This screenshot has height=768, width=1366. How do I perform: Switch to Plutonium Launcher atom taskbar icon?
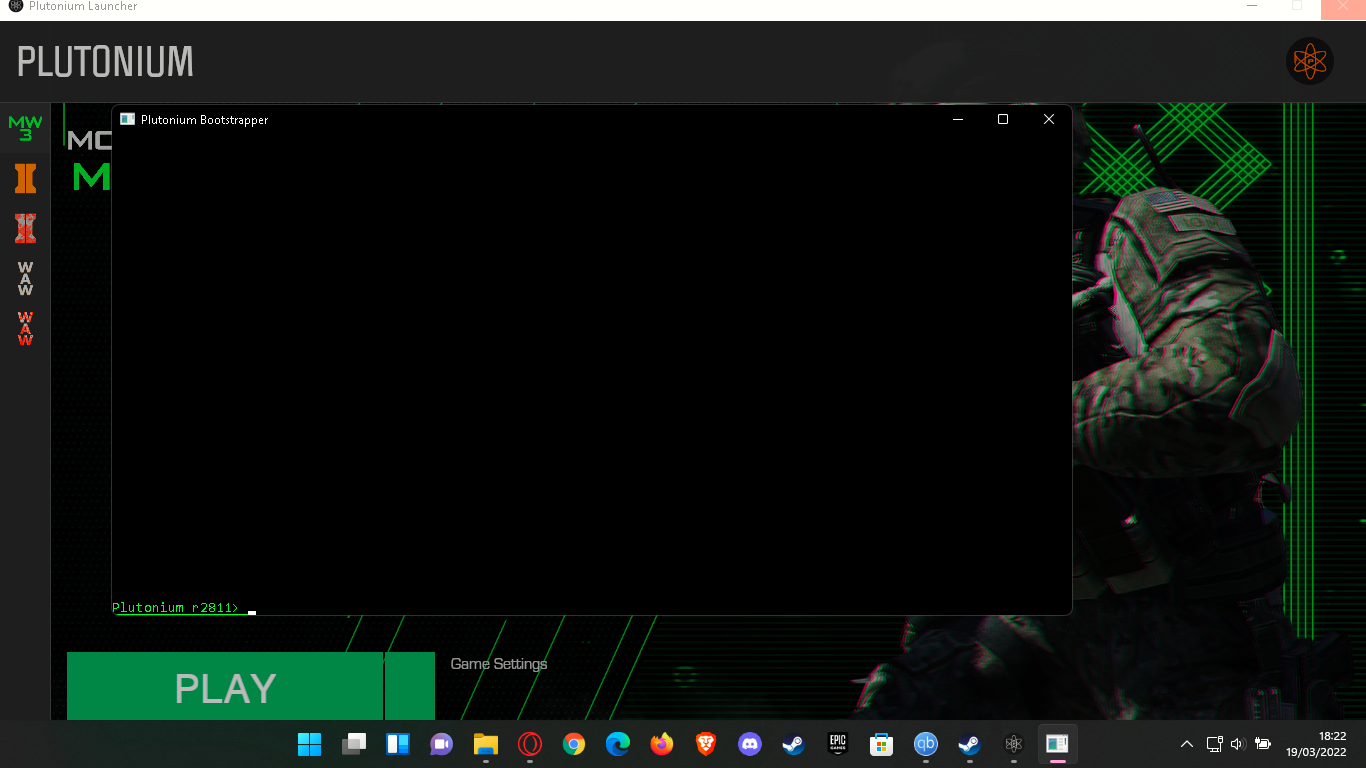pos(1013,744)
